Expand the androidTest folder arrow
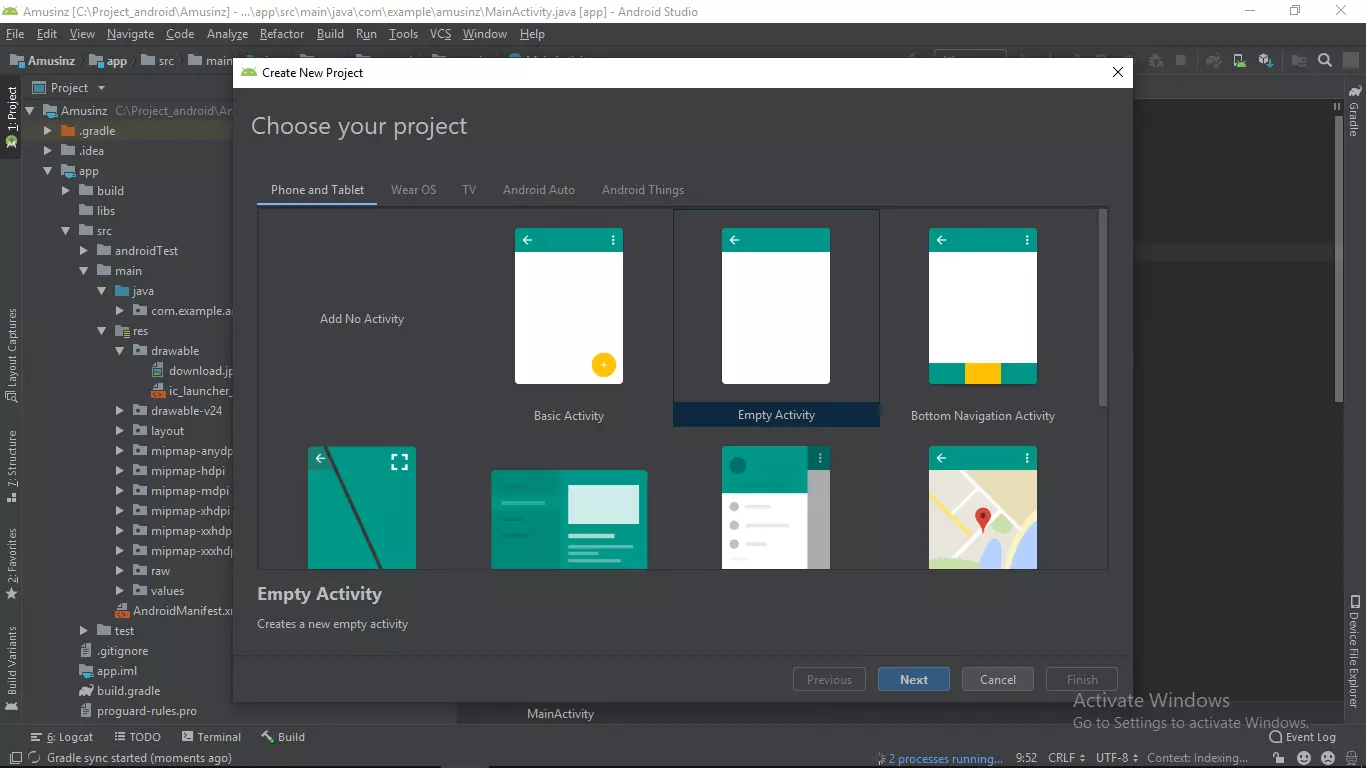The height and width of the screenshot is (768, 1366). pyautogui.click(x=83, y=251)
